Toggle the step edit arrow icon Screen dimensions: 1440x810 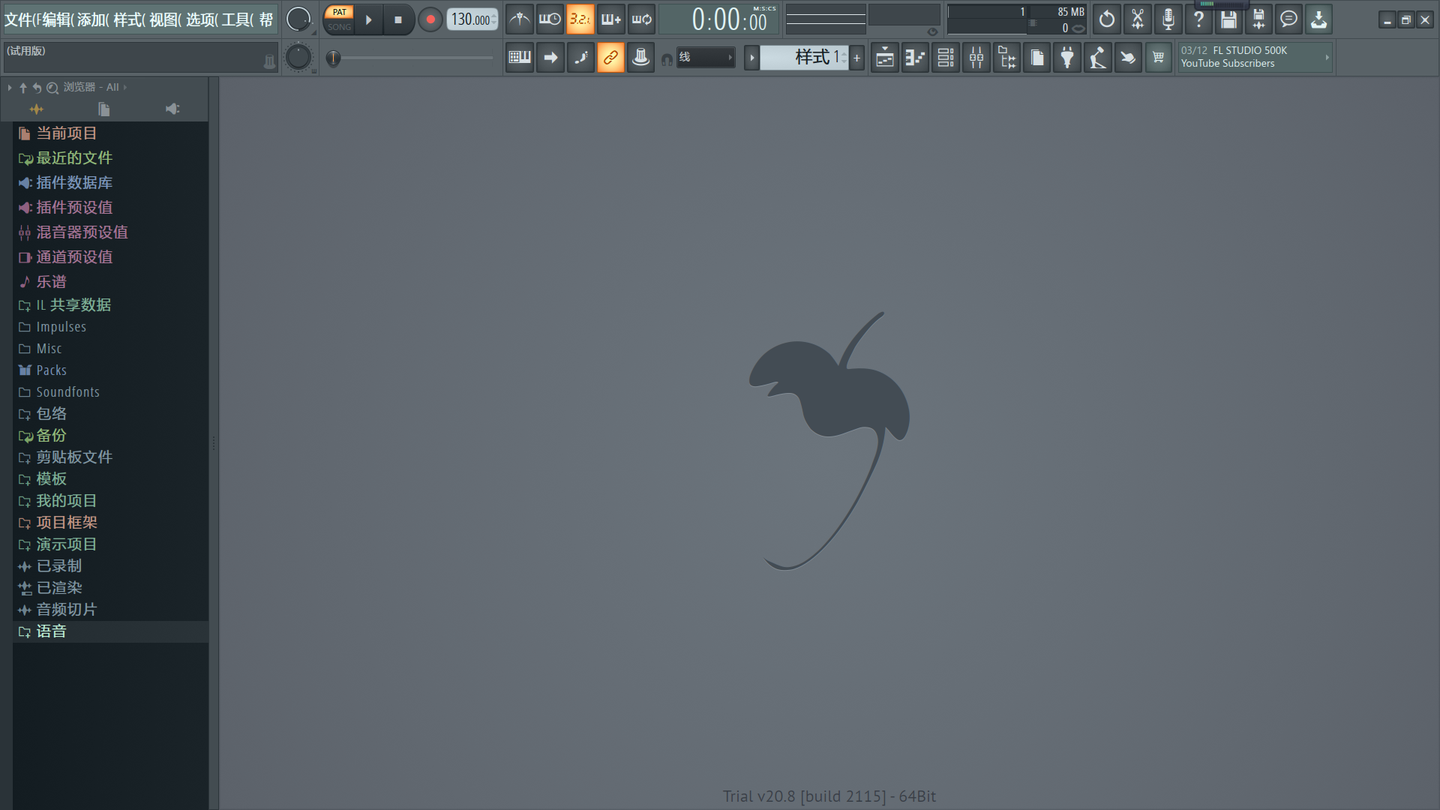click(550, 57)
